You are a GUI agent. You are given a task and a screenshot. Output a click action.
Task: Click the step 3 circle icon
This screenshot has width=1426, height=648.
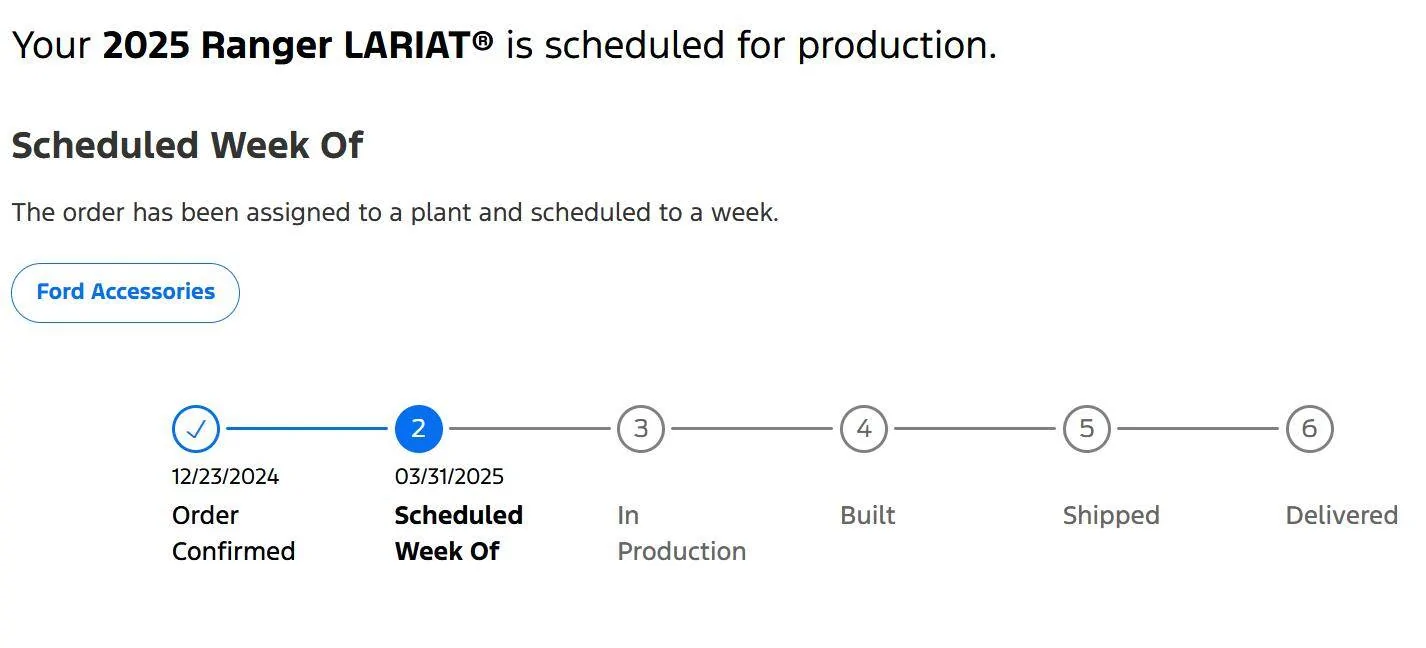coord(641,429)
